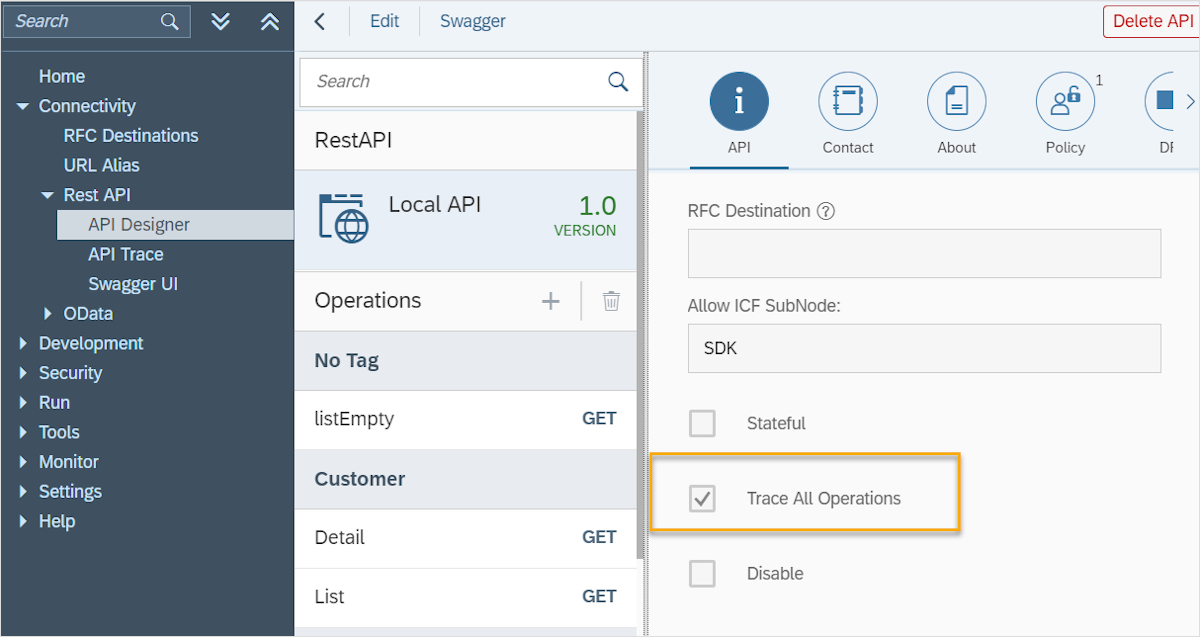Enable the Stateful checkbox

point(702,423)
